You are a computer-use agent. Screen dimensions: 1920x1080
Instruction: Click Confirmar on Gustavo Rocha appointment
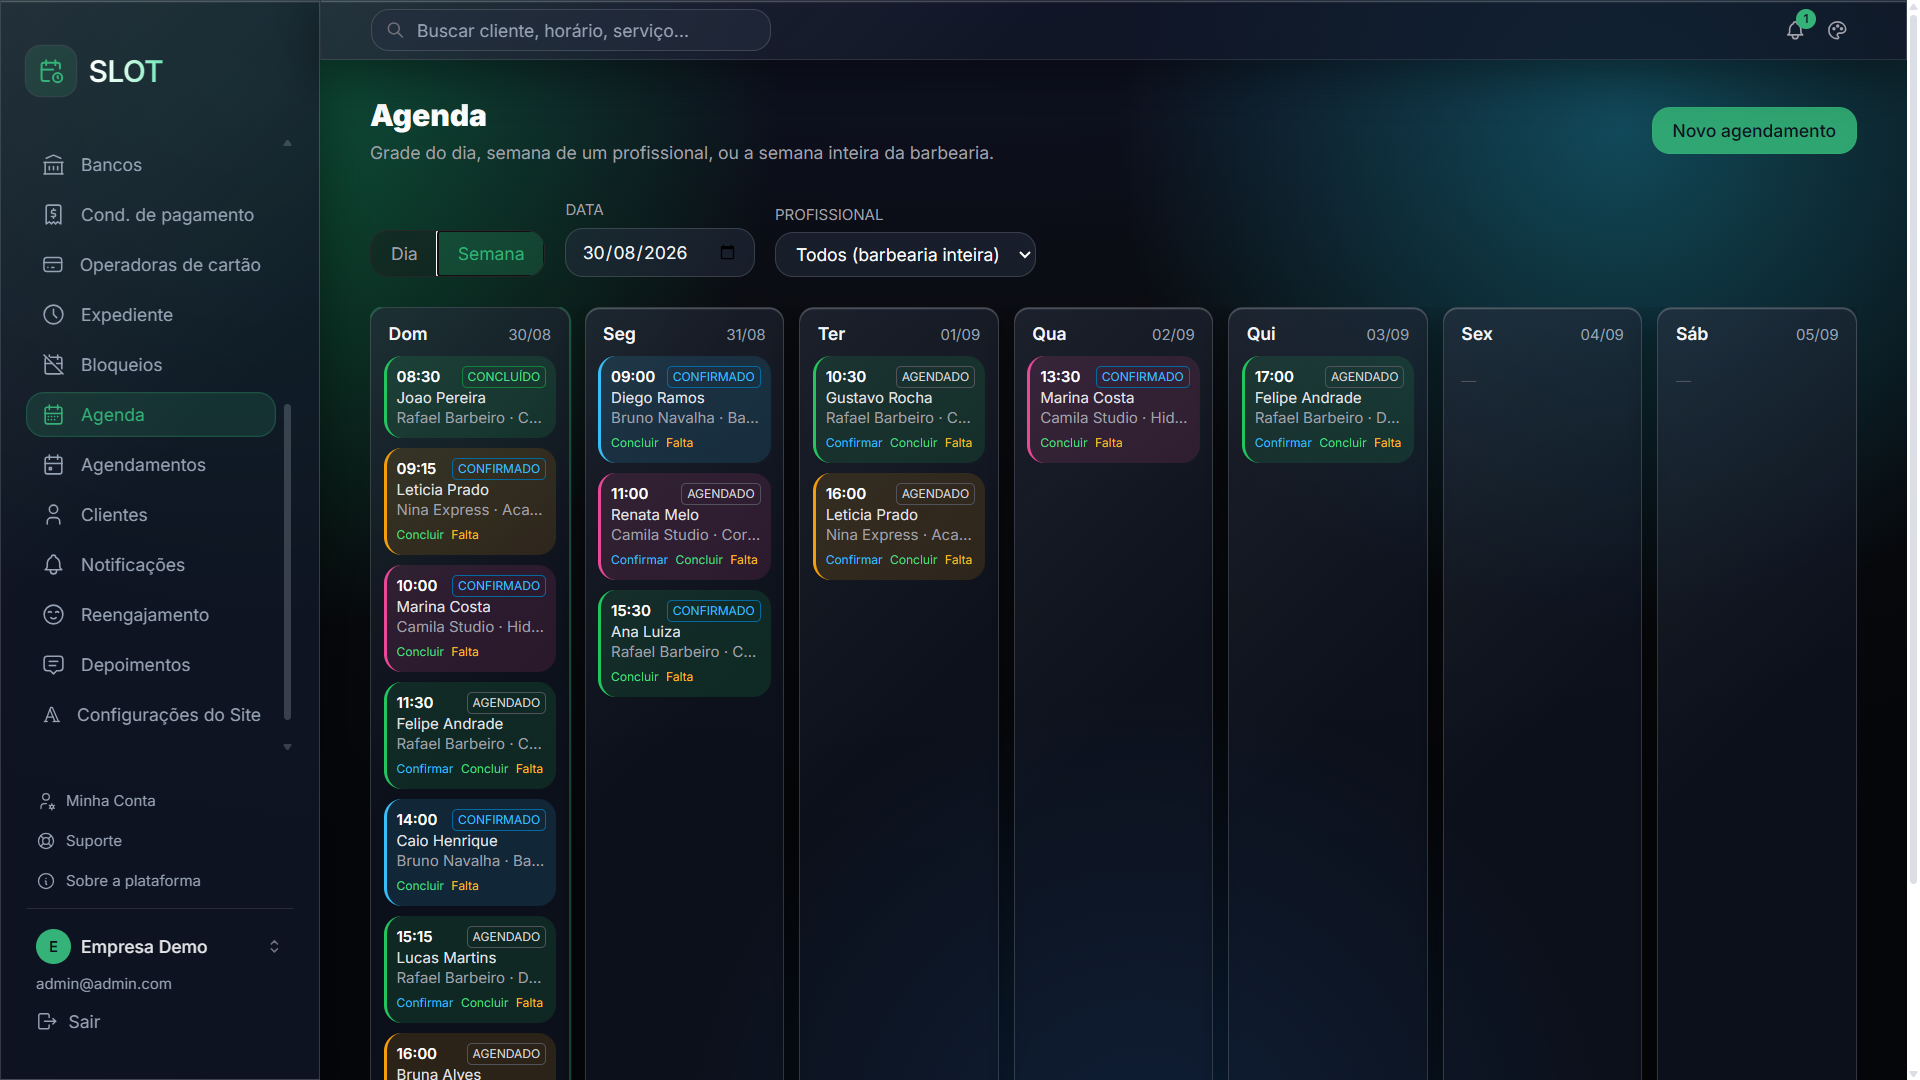point(854,443)
